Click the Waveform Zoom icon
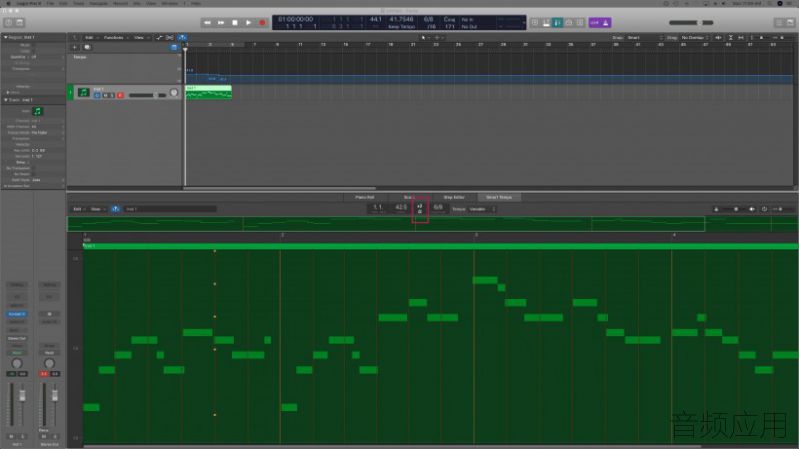799x449 pixels. coord(718,38)
